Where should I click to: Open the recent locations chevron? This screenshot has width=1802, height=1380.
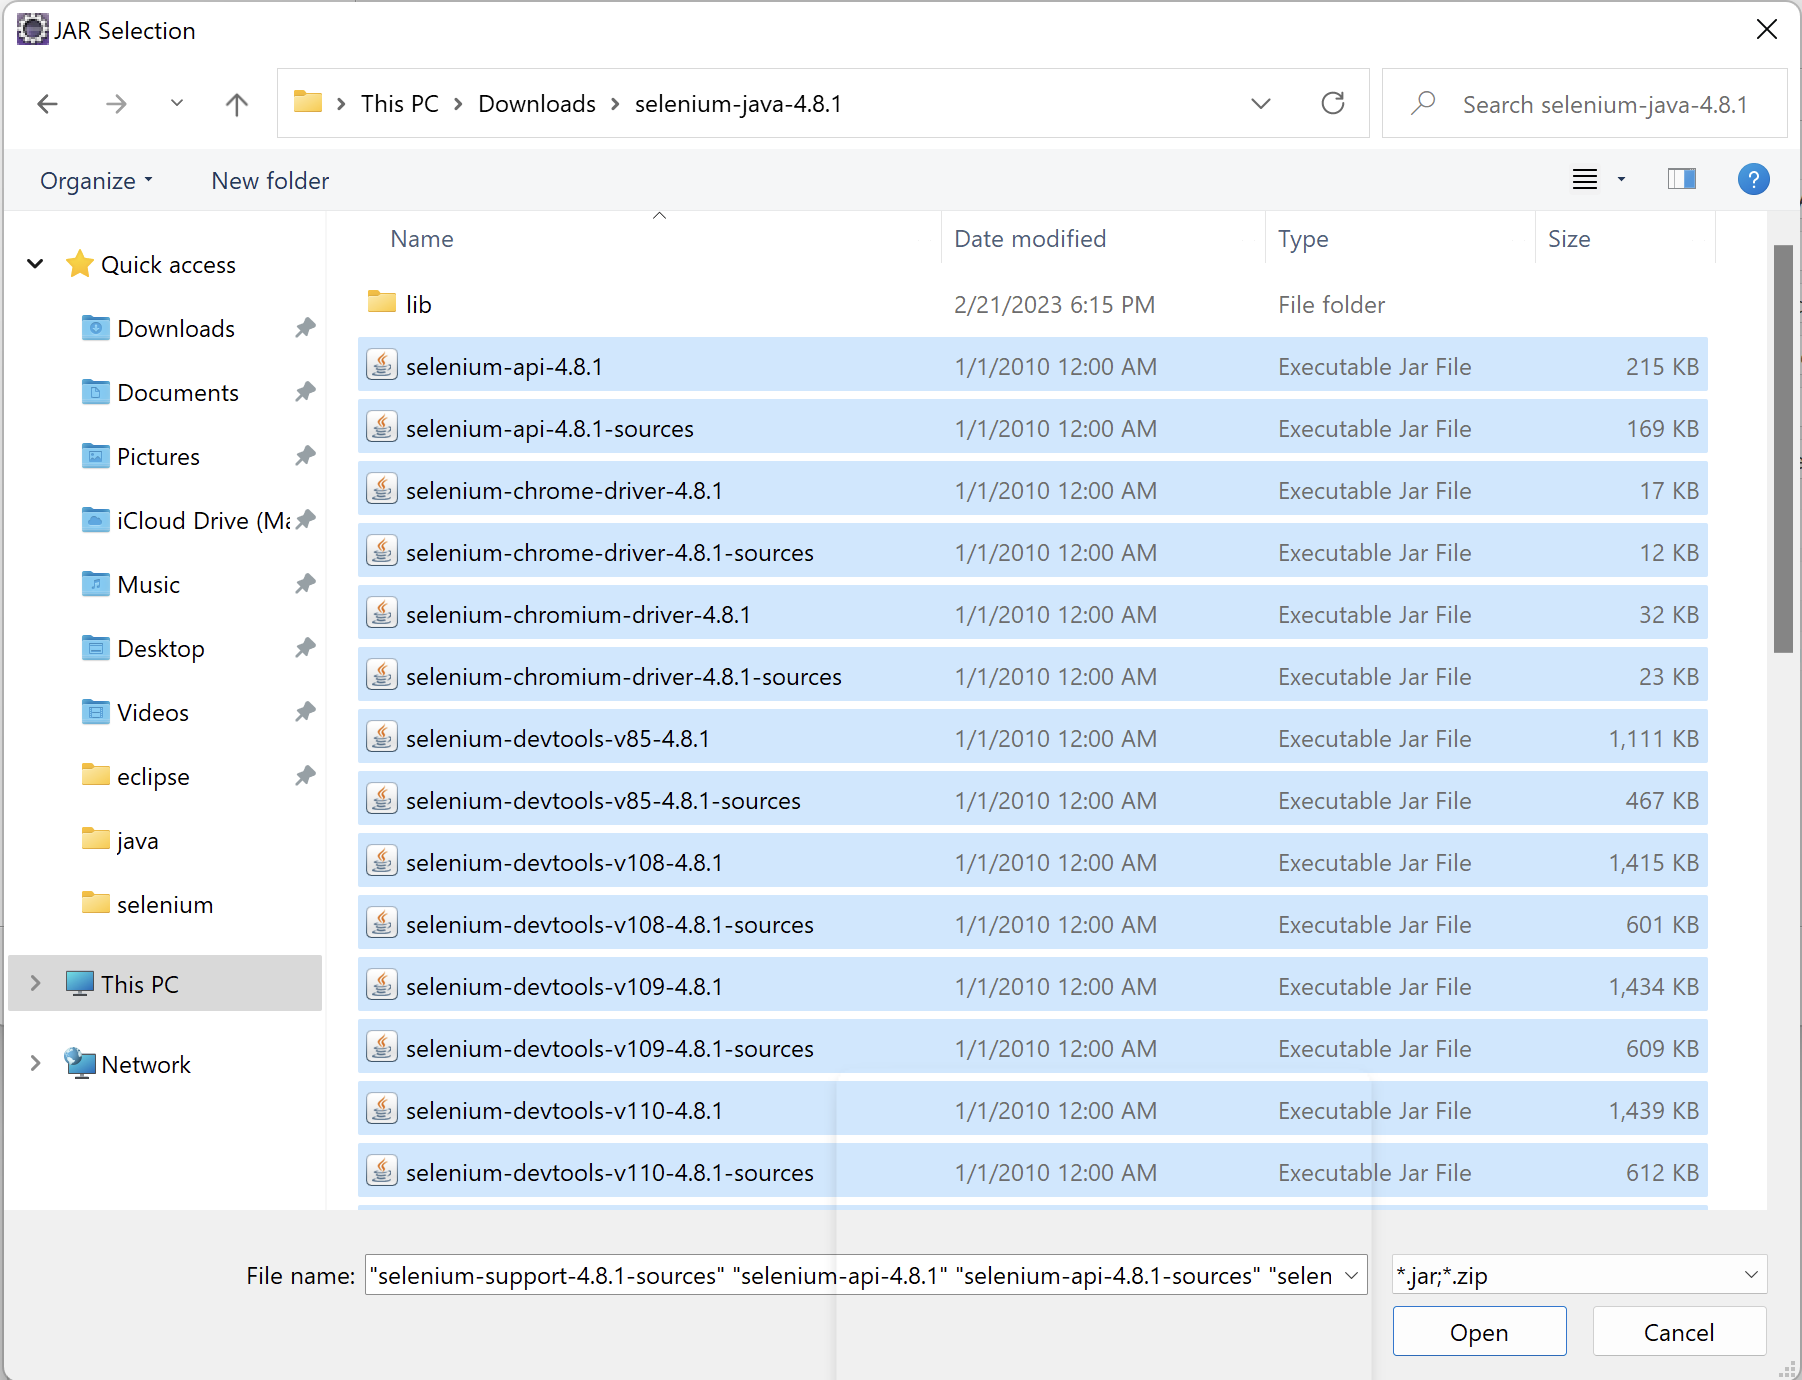point(177,103)
